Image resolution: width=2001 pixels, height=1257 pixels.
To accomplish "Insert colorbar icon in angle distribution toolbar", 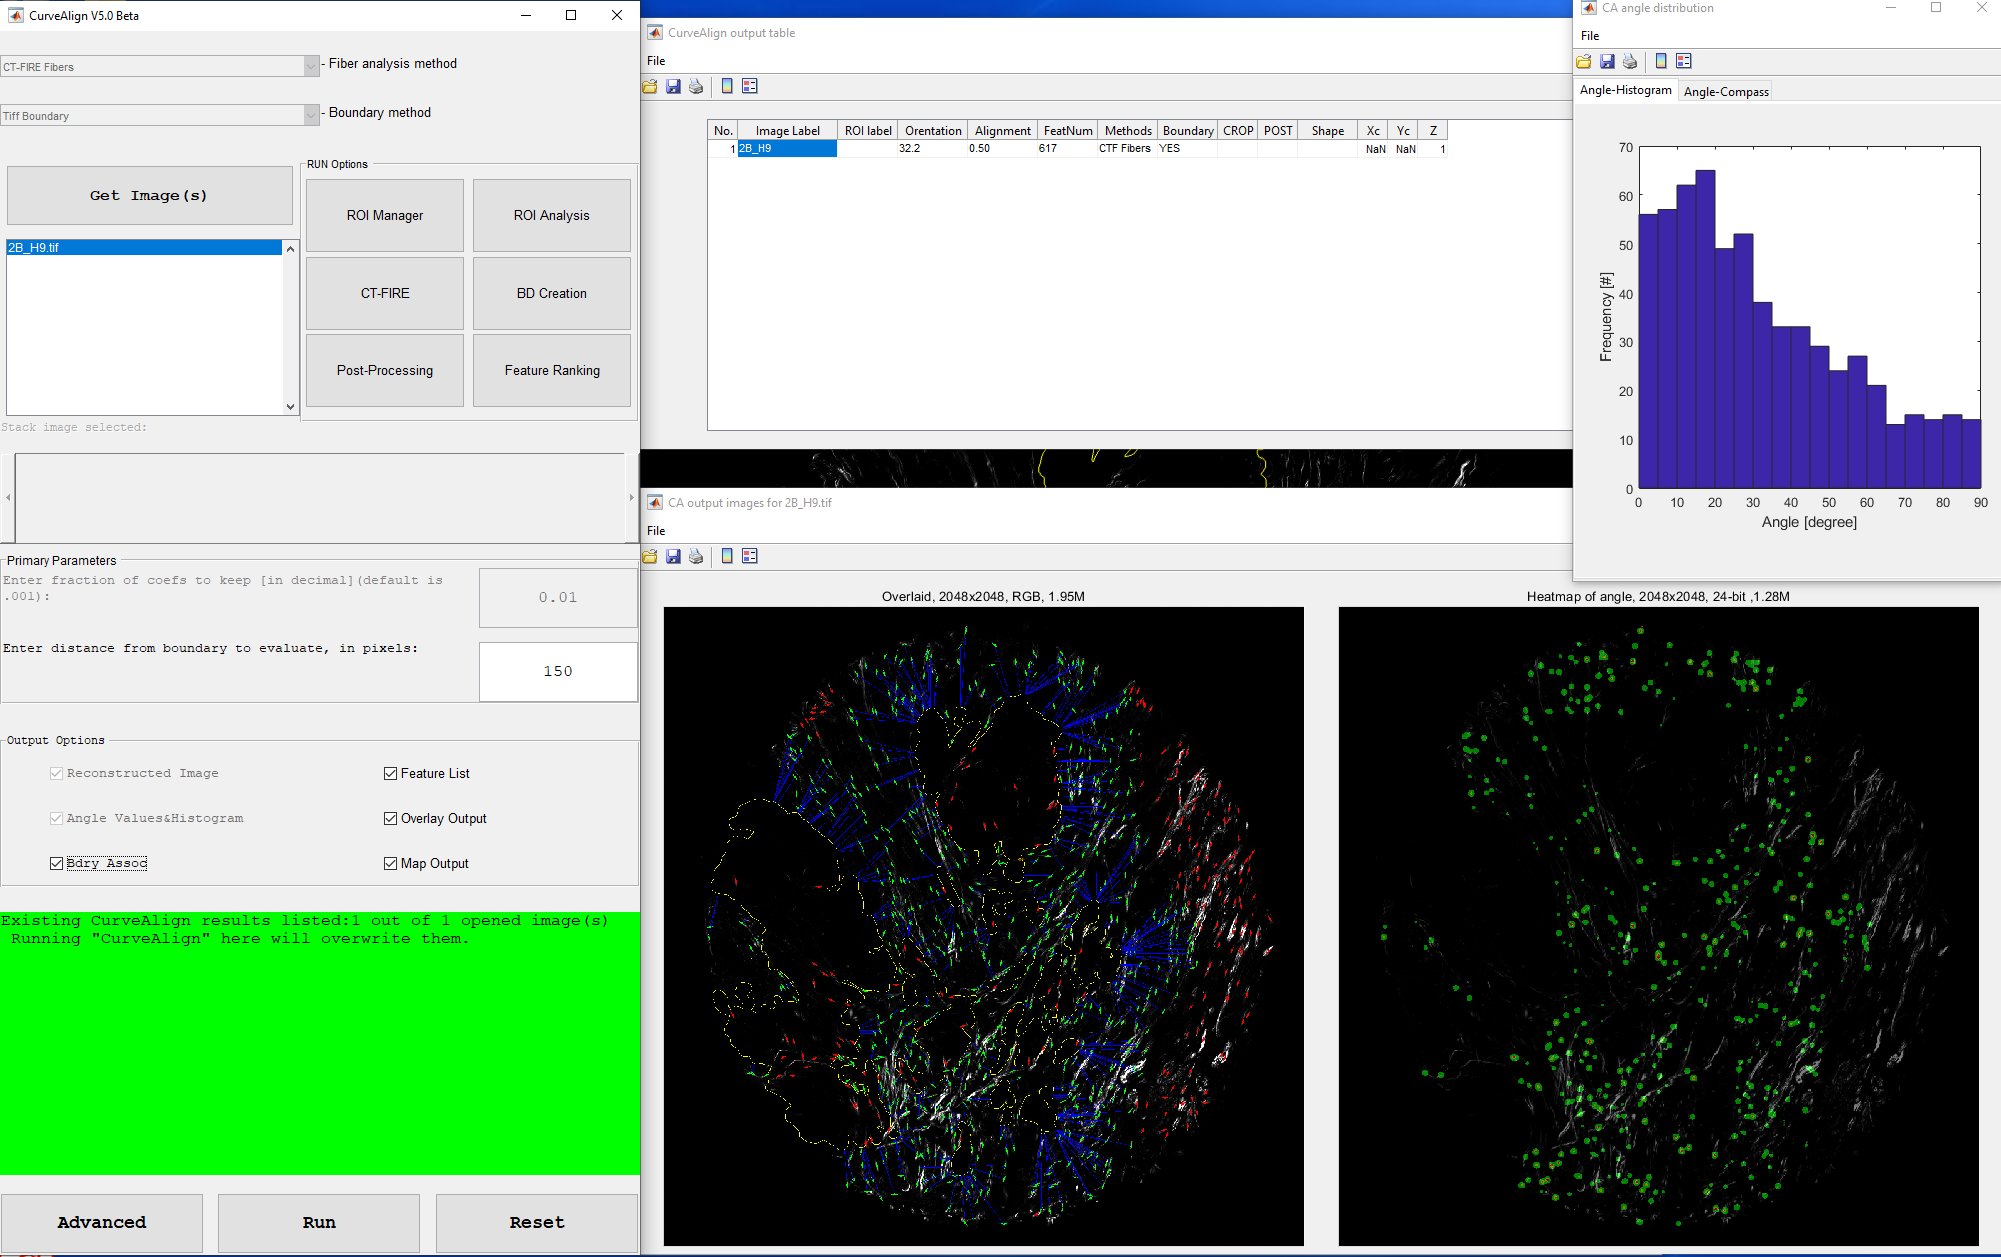I will click(x=1661, y=62).
